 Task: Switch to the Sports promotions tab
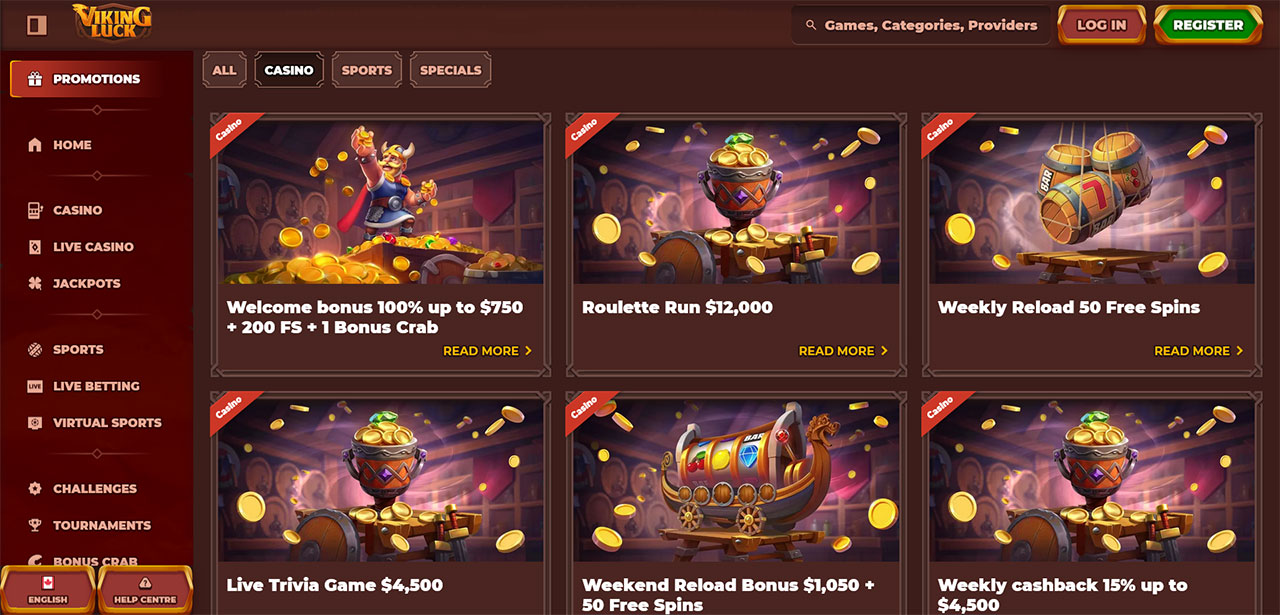click(x=367, y=70)
